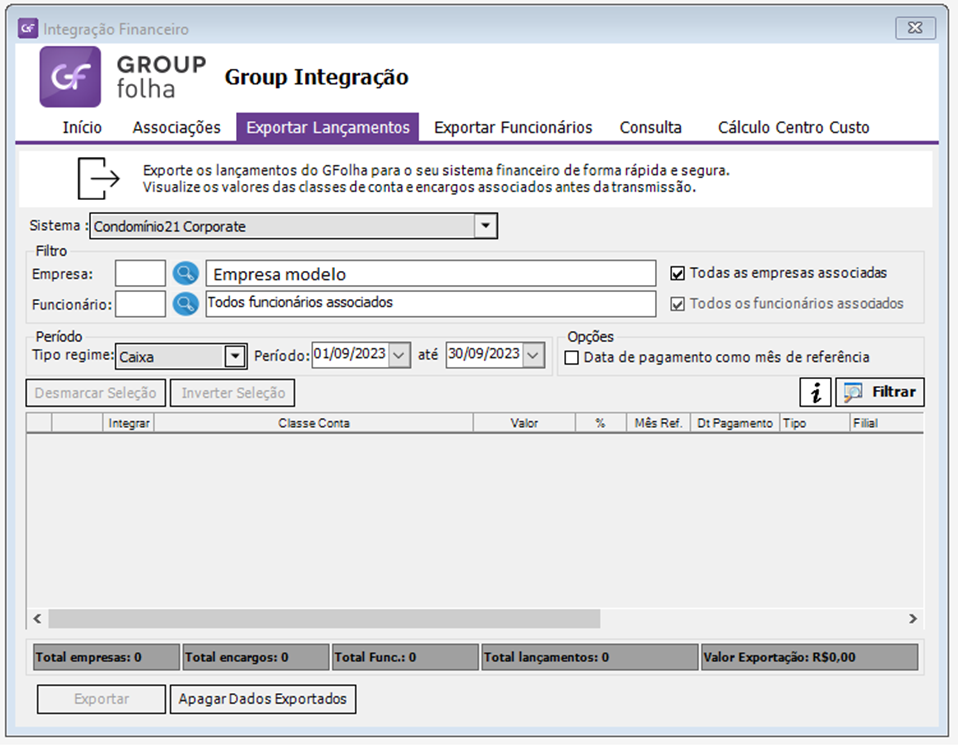Click the Empresa code input field

point(140,273)
